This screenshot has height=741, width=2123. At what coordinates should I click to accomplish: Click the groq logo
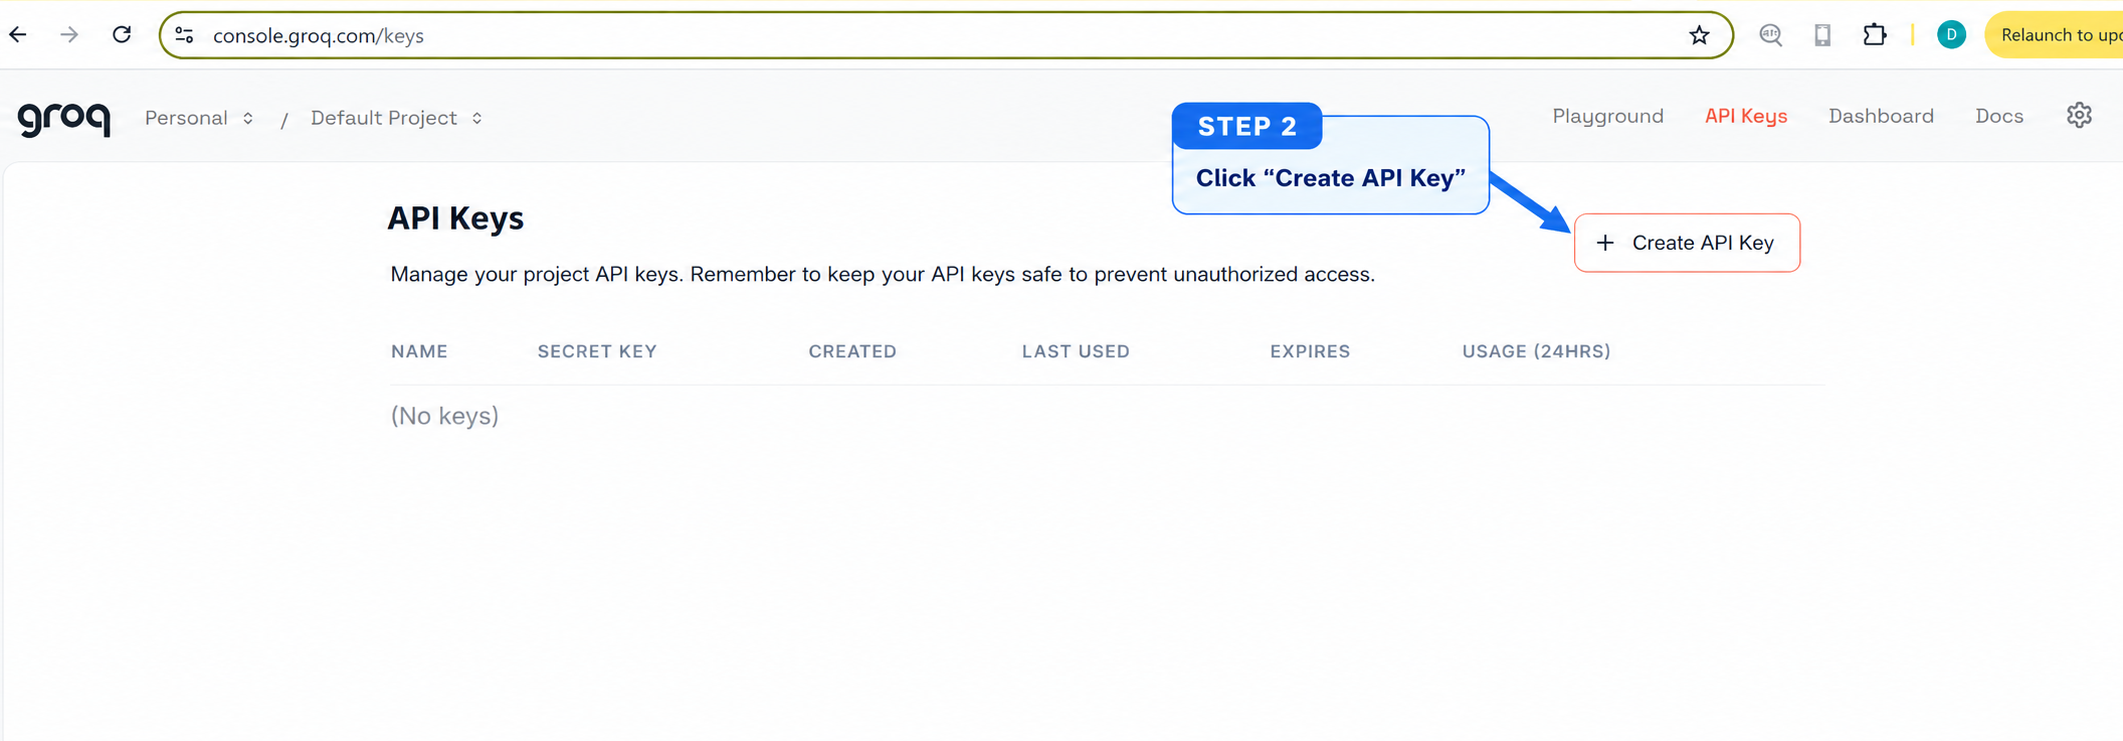tap(64, 118)
